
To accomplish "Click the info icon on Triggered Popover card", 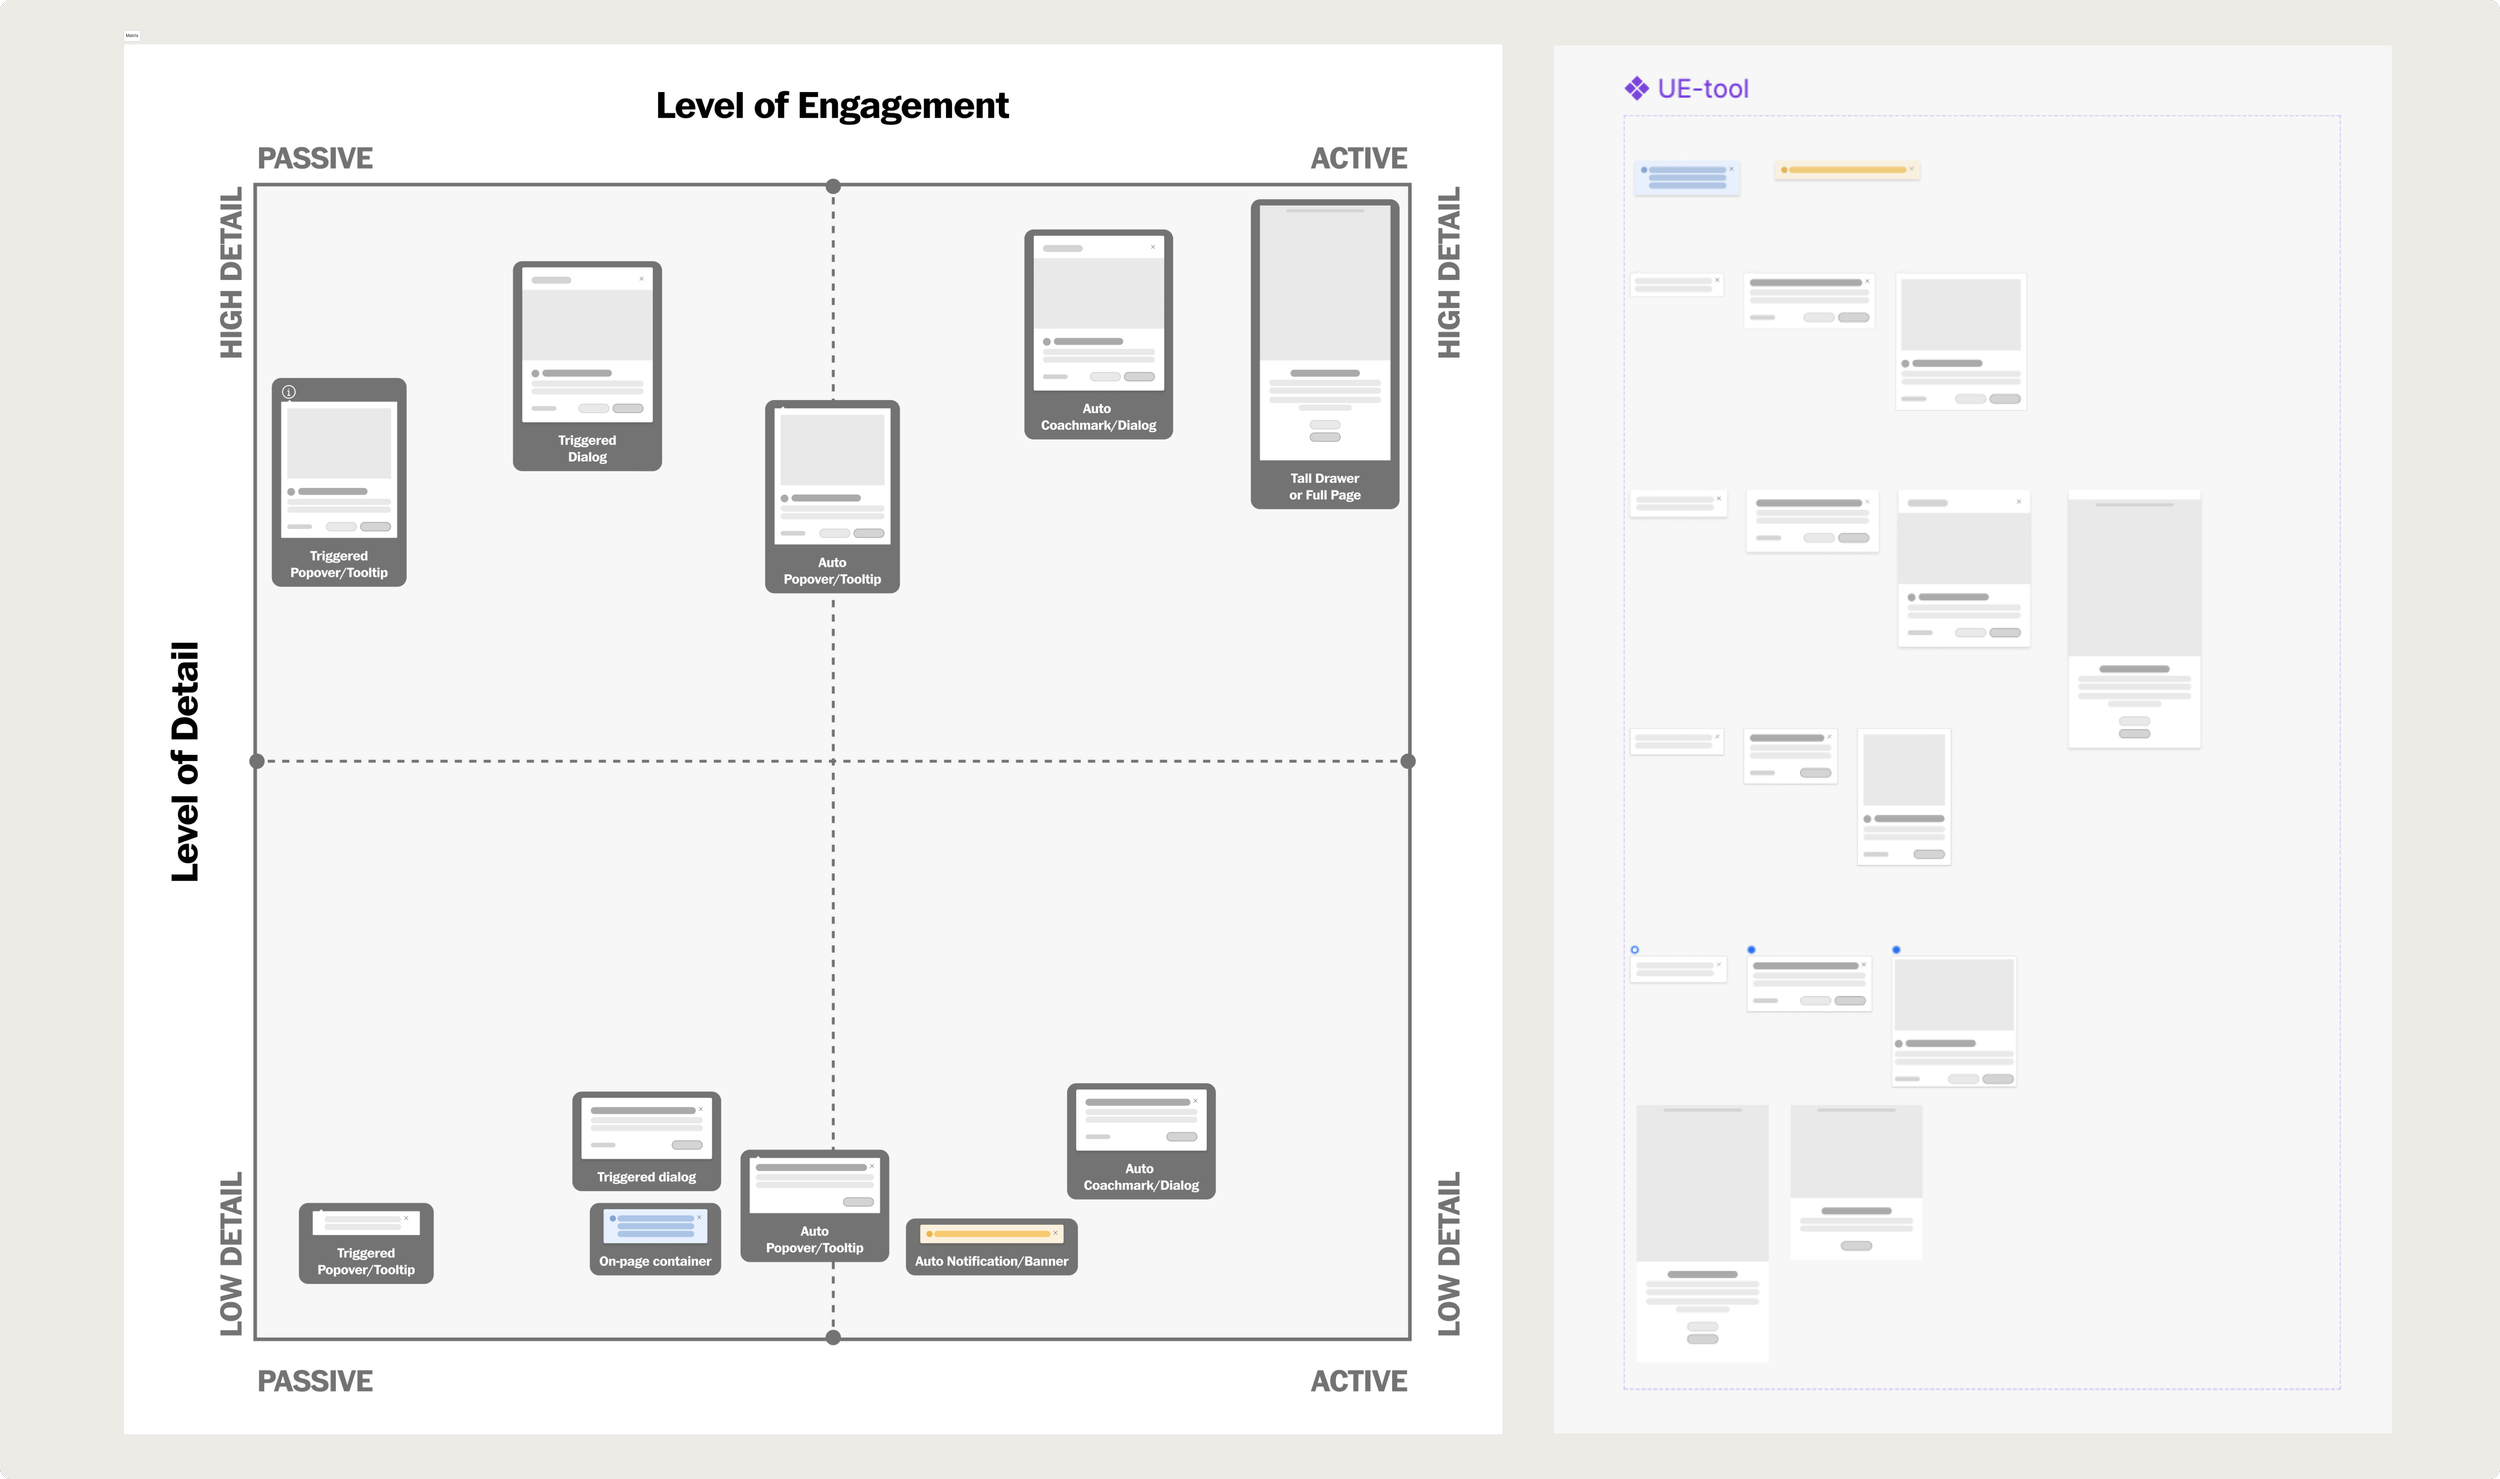I will (289, 392).
